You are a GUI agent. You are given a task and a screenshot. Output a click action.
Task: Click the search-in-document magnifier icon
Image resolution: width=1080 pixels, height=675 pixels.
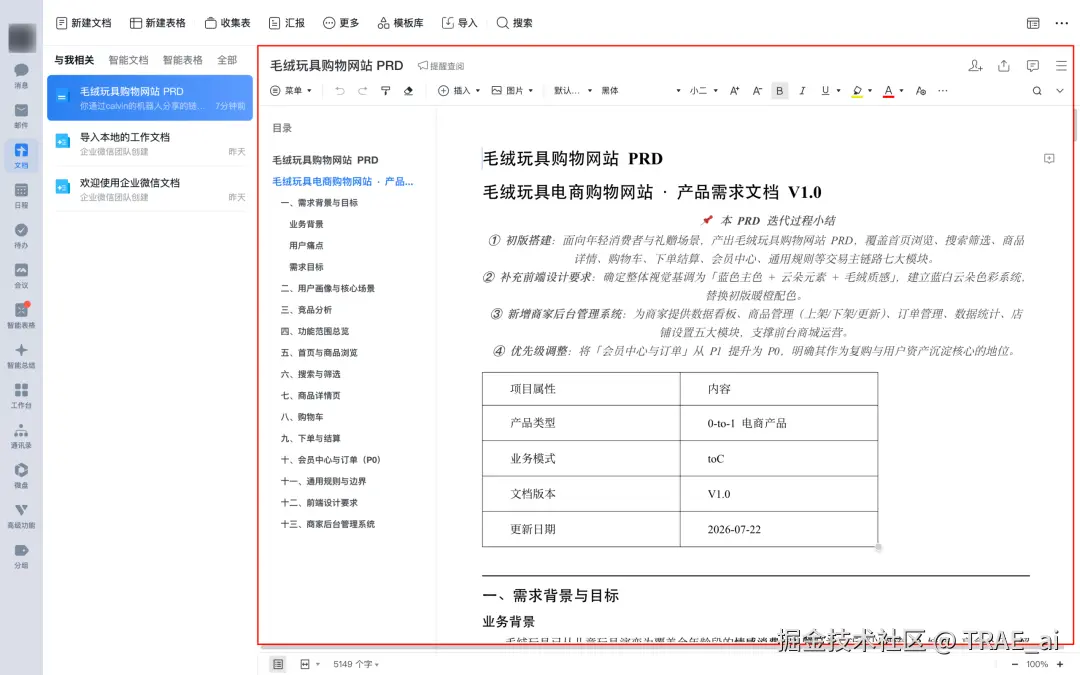click(x=1037, y=91)
